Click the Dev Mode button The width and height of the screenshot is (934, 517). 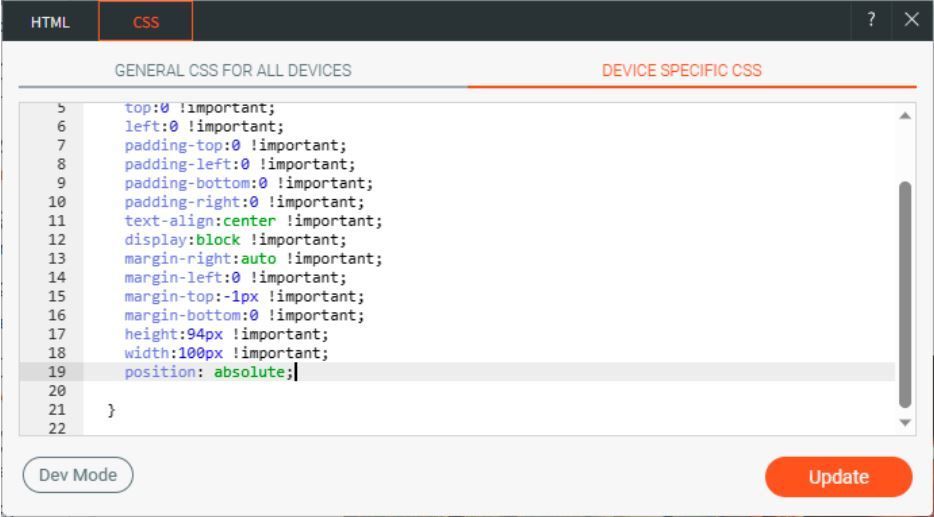(78, 475)
